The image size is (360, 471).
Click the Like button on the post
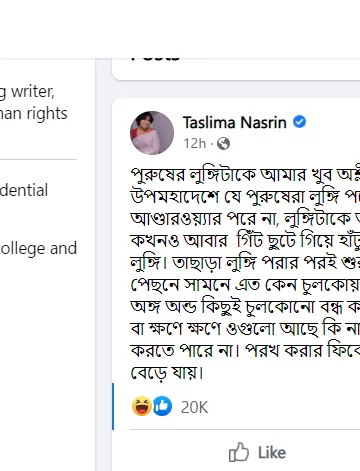click(x=257, y=452)
